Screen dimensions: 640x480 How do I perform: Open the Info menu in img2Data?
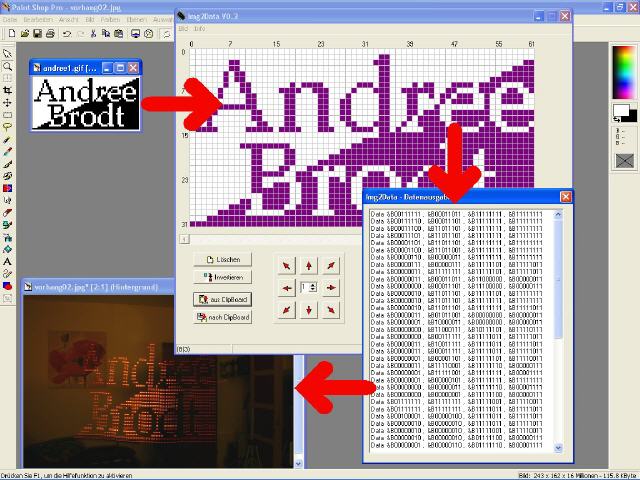point(199,28)
